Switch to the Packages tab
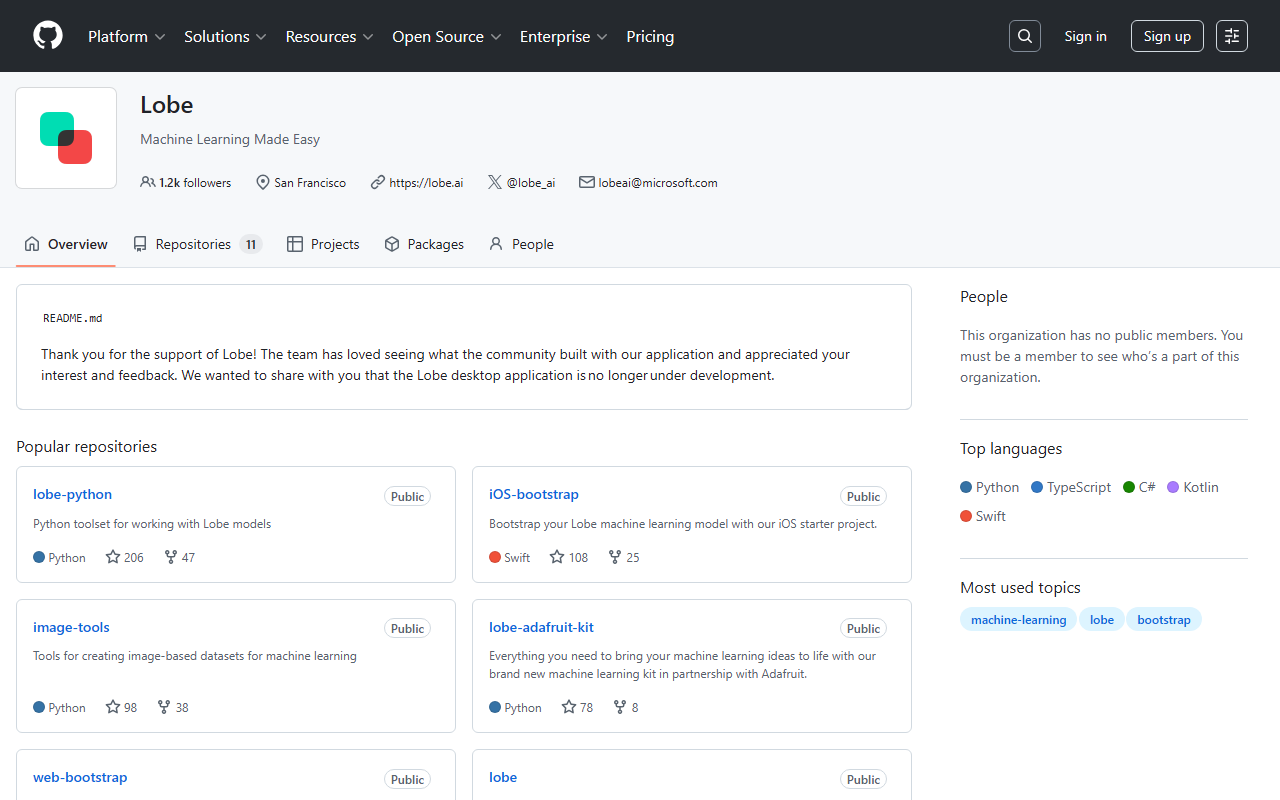 [424, 244]
